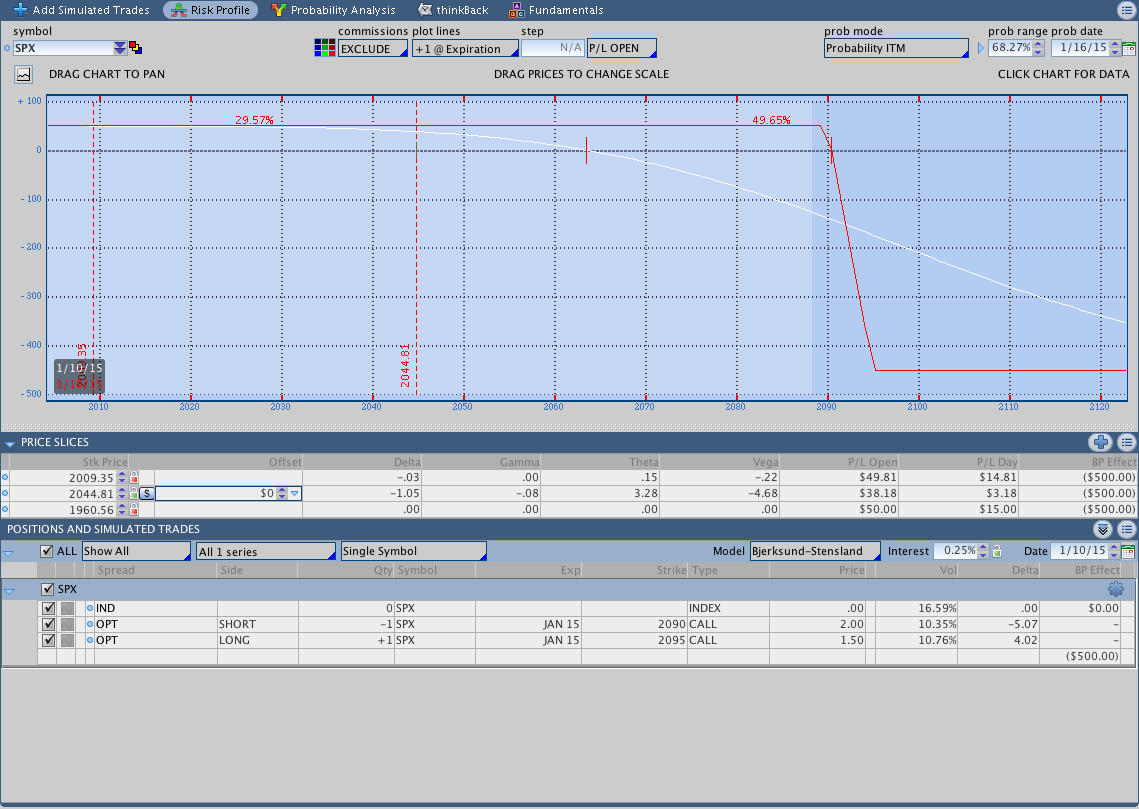Image resolution: width=1139 pixels, height=809 pixels.
Task: Adjust the Date 1/10/15 stepper
Action: [1115, 551]
